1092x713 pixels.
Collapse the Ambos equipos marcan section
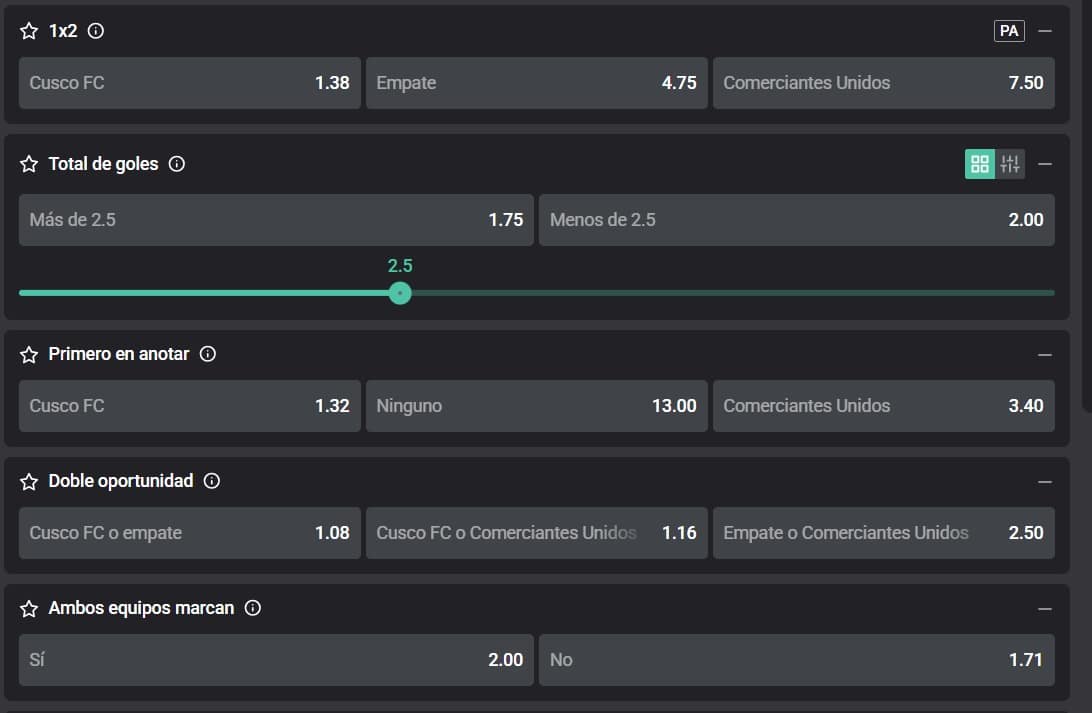1045,608
